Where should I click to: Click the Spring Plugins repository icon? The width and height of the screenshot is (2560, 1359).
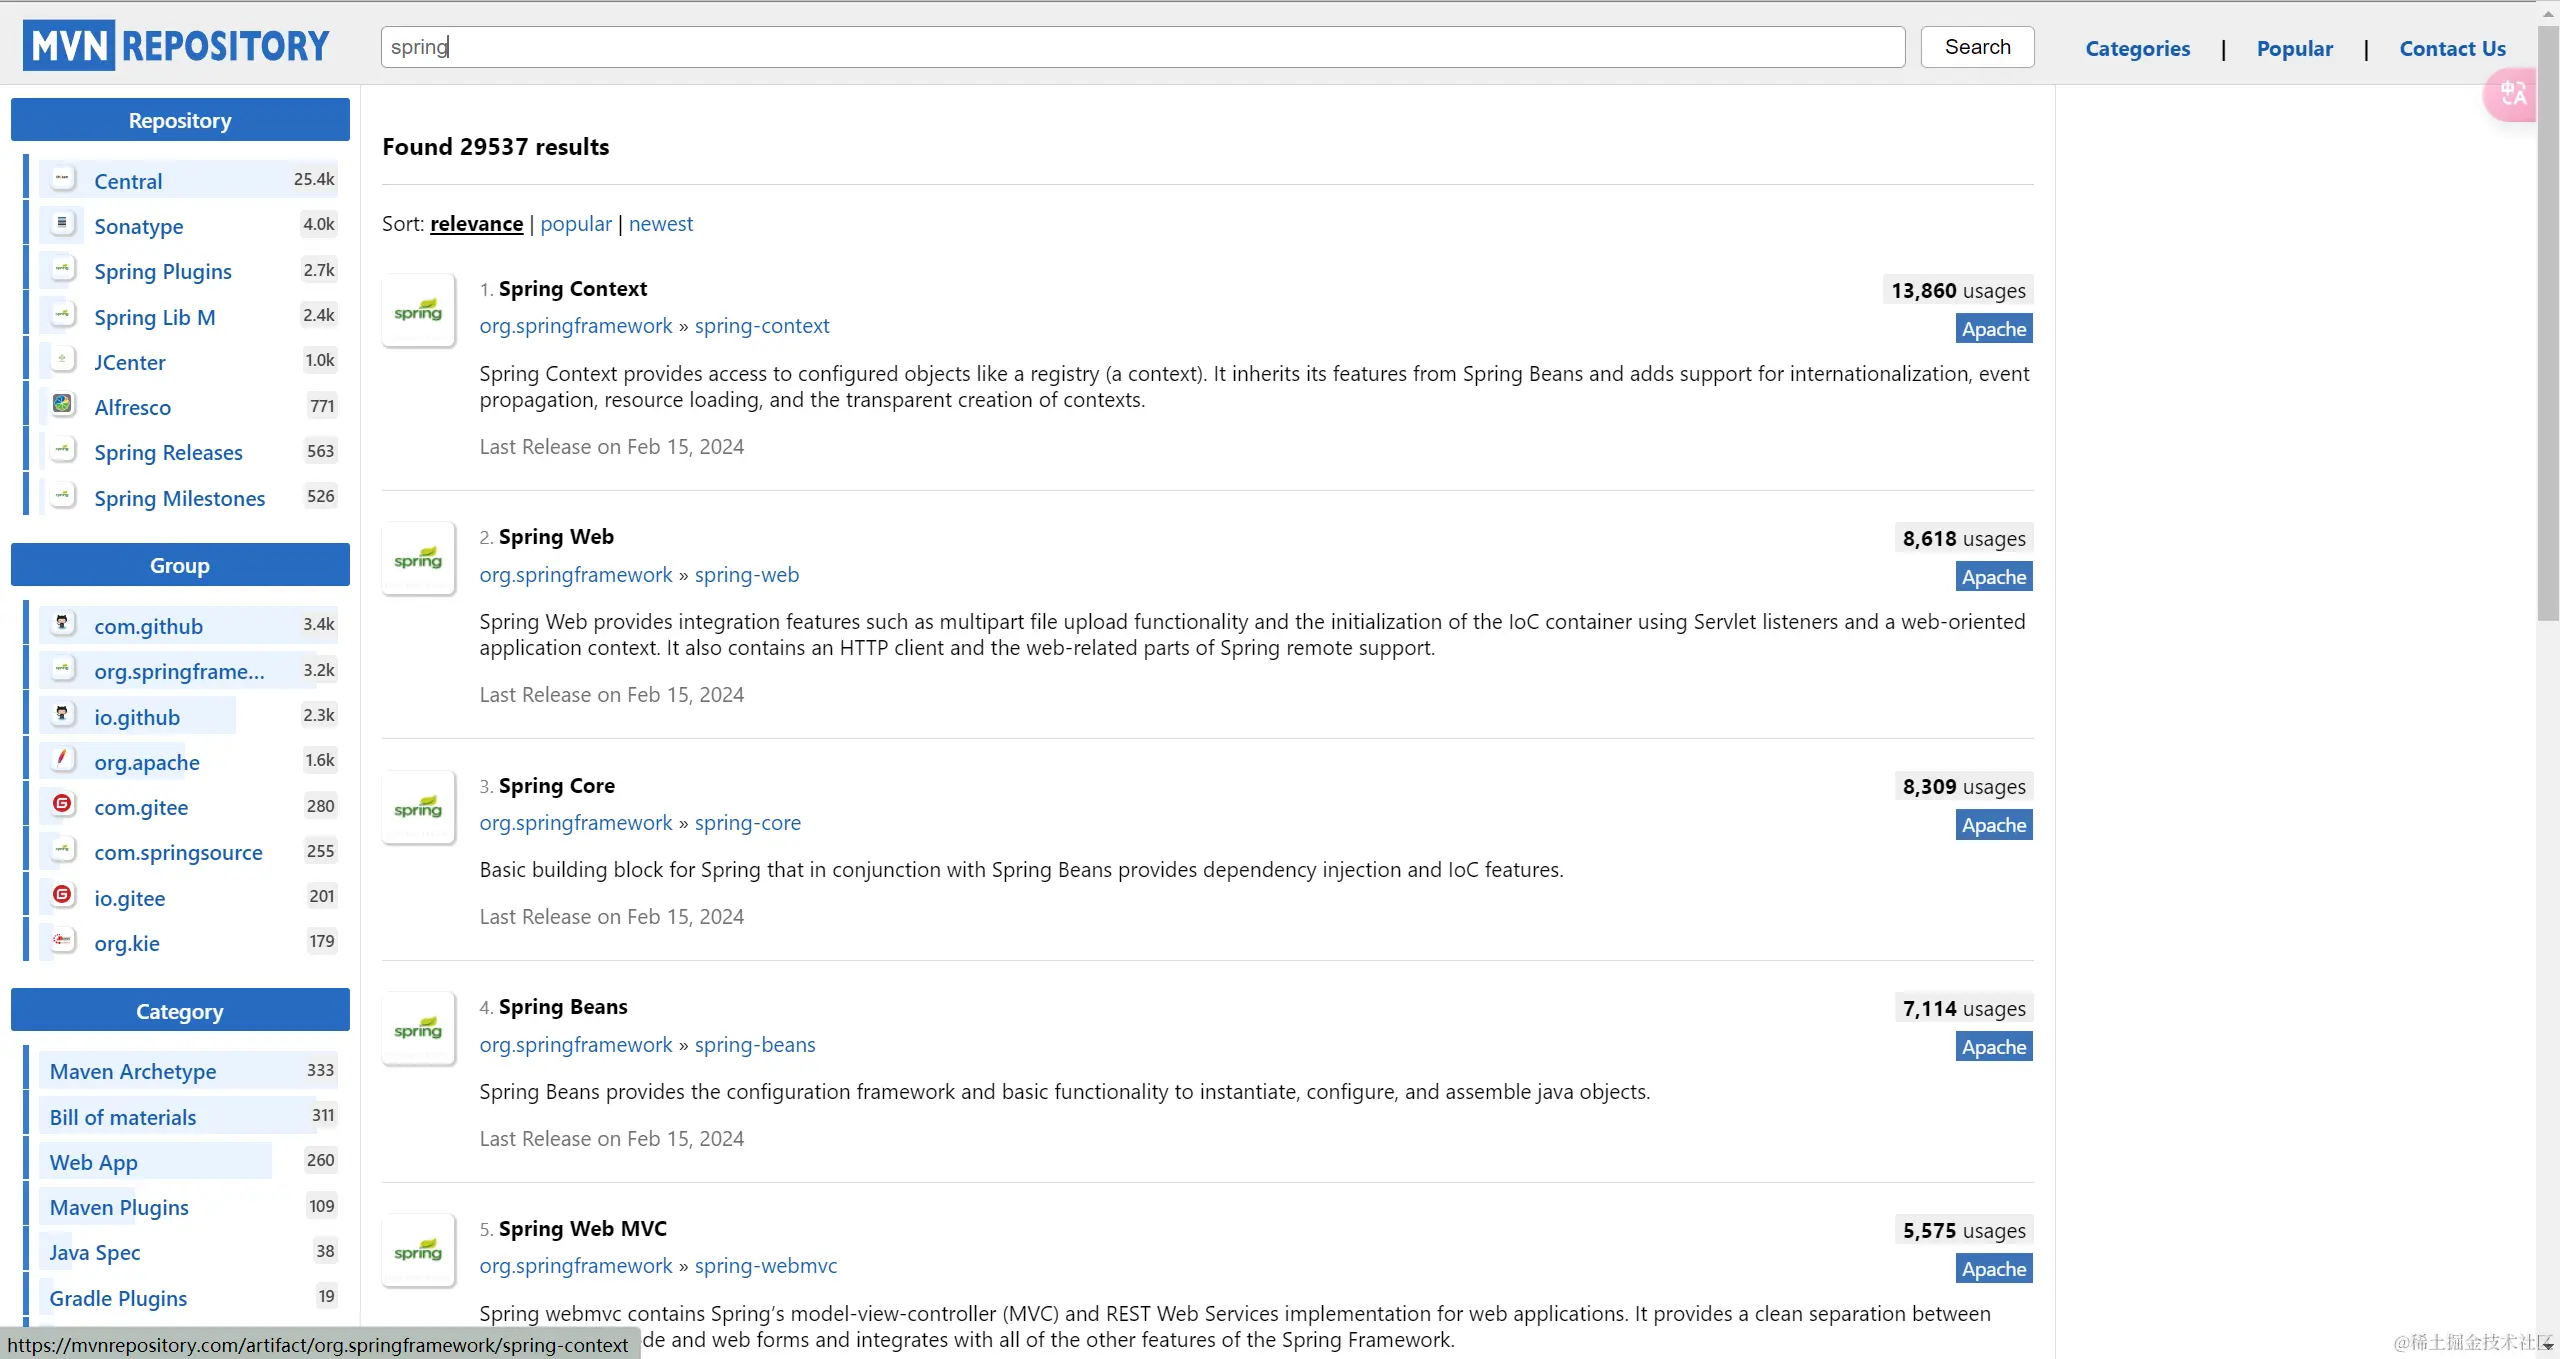click(63, 269)
